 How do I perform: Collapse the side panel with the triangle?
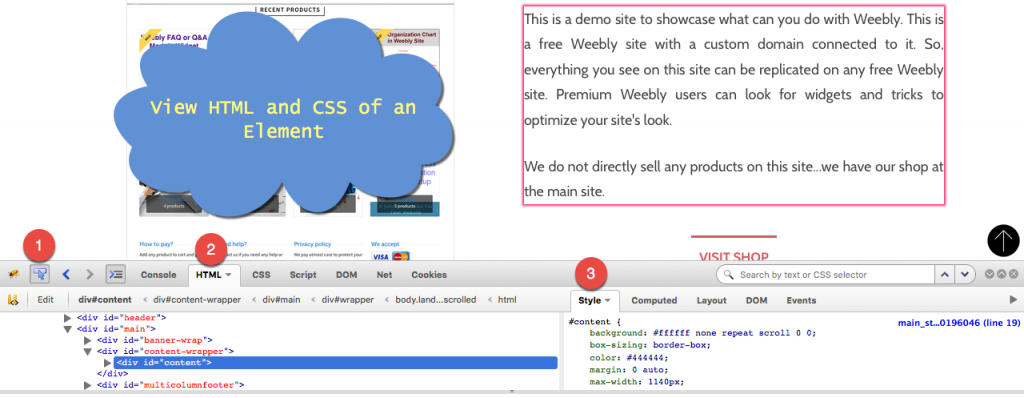(1013, 300)
